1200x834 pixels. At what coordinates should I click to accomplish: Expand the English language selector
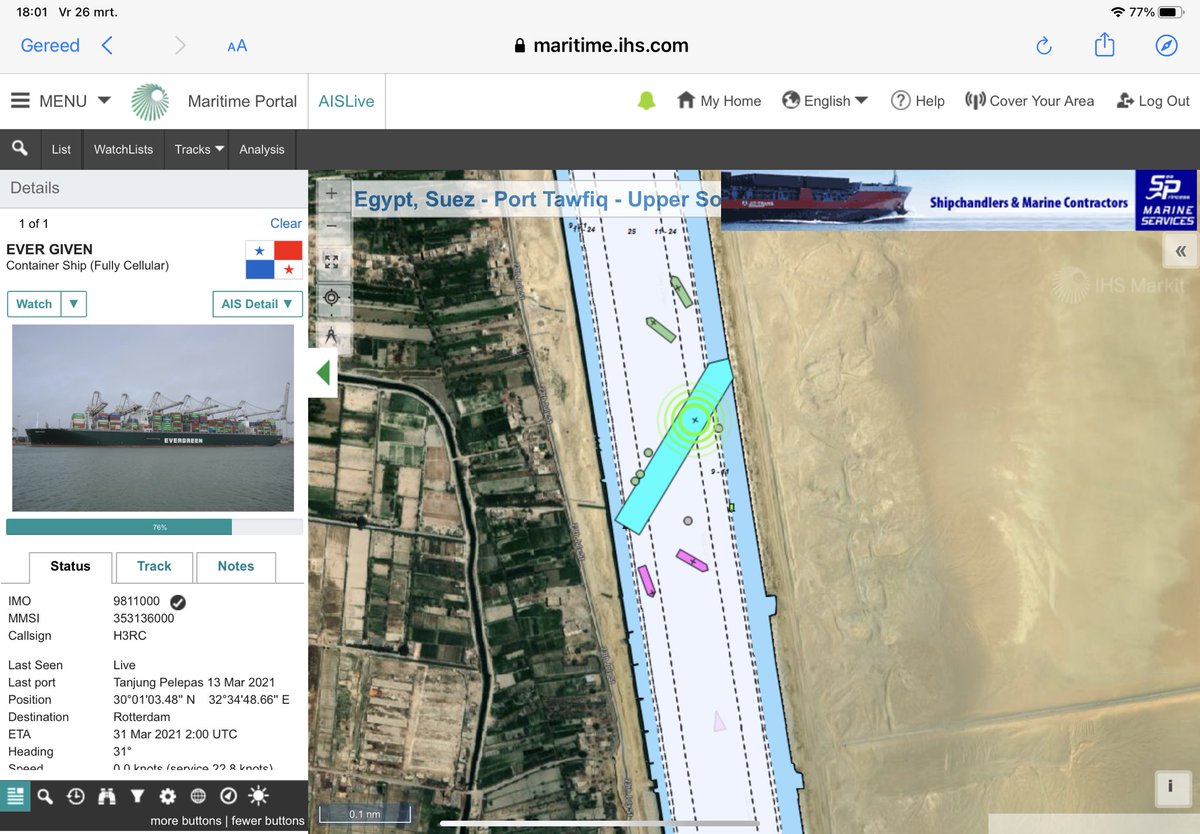pos(825,101)
